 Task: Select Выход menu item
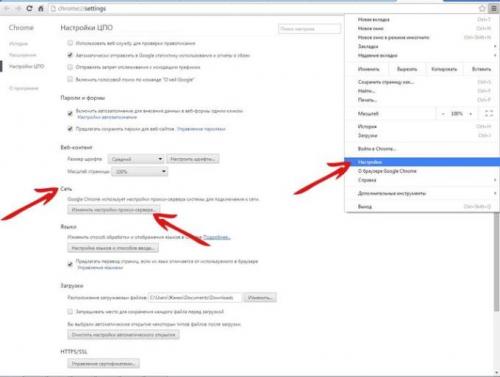(x=422, y=207)
